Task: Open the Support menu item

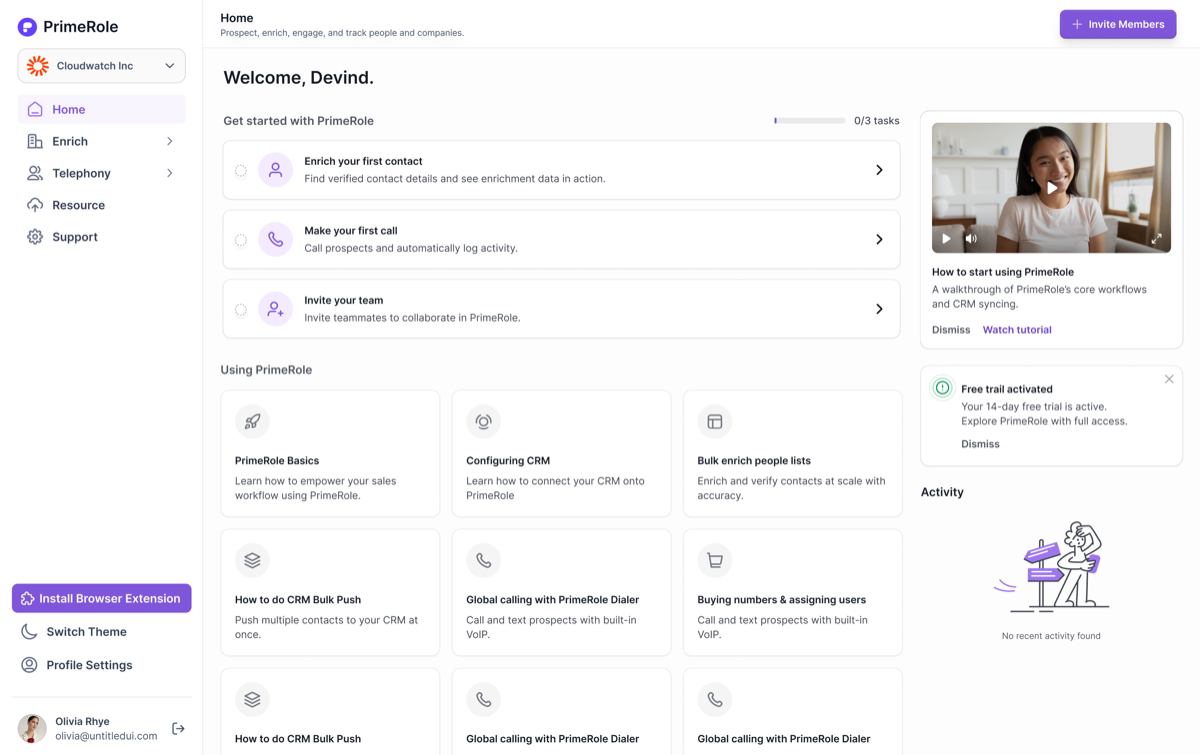Action: point(101,237)
